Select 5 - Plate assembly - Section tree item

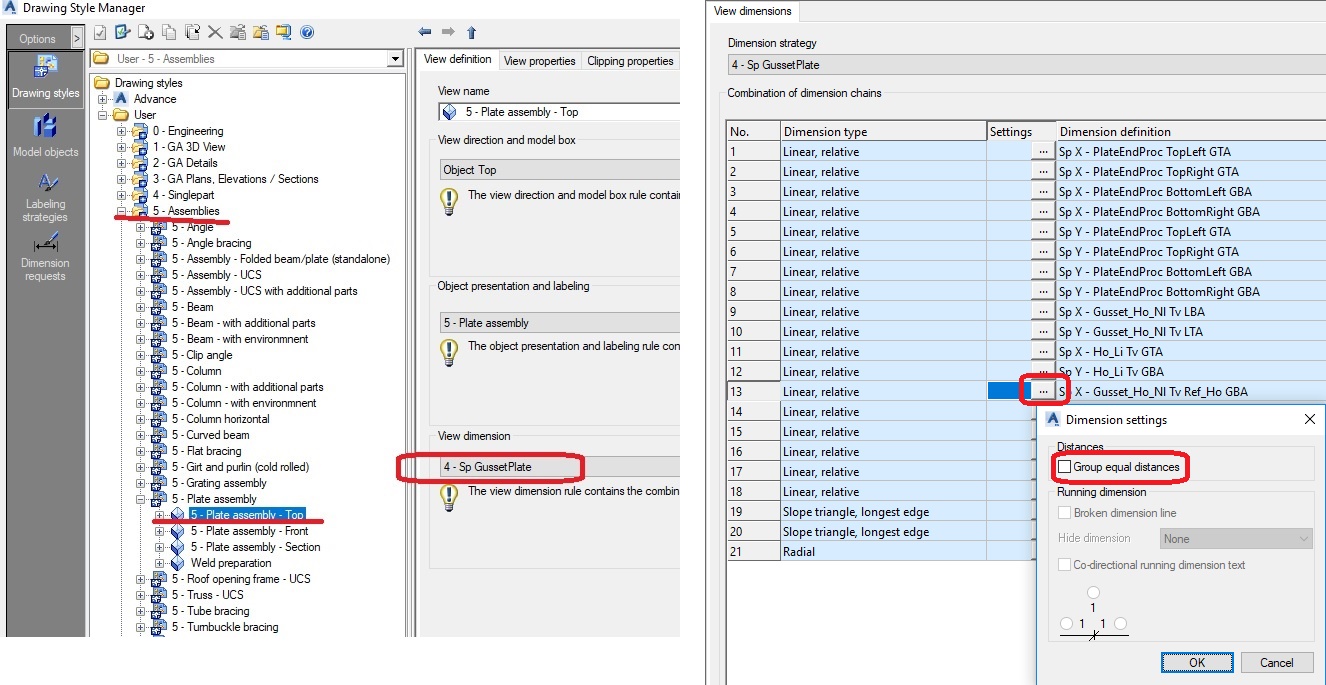pyautogui.click(x=255, y=547)
